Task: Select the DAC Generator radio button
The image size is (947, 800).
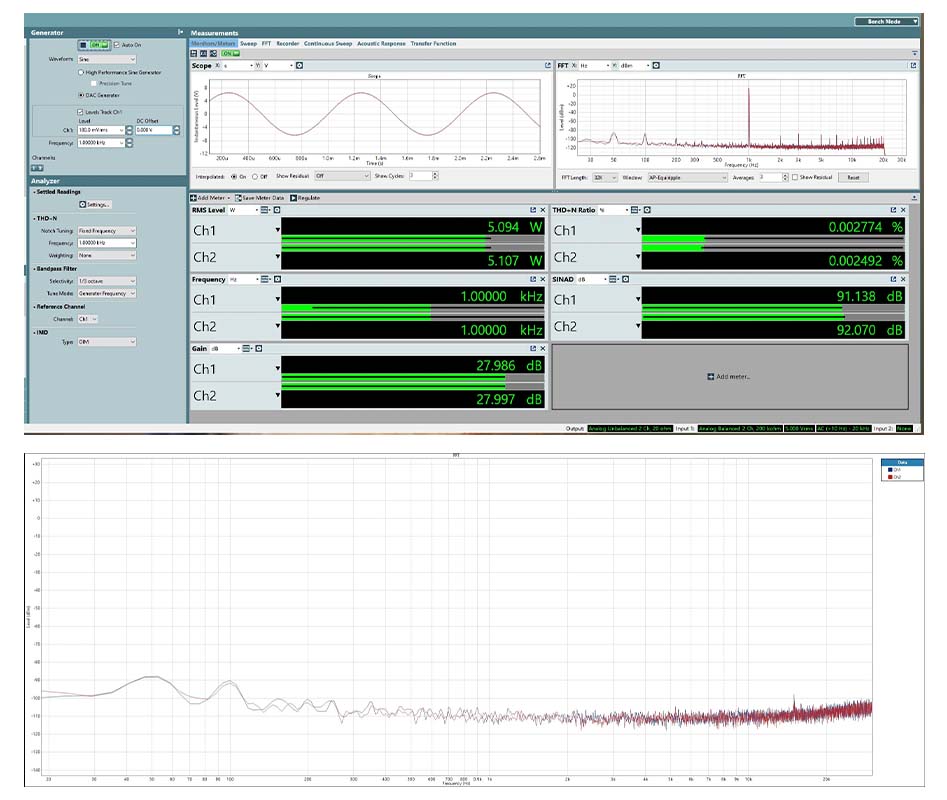Action: click(81, 95)
